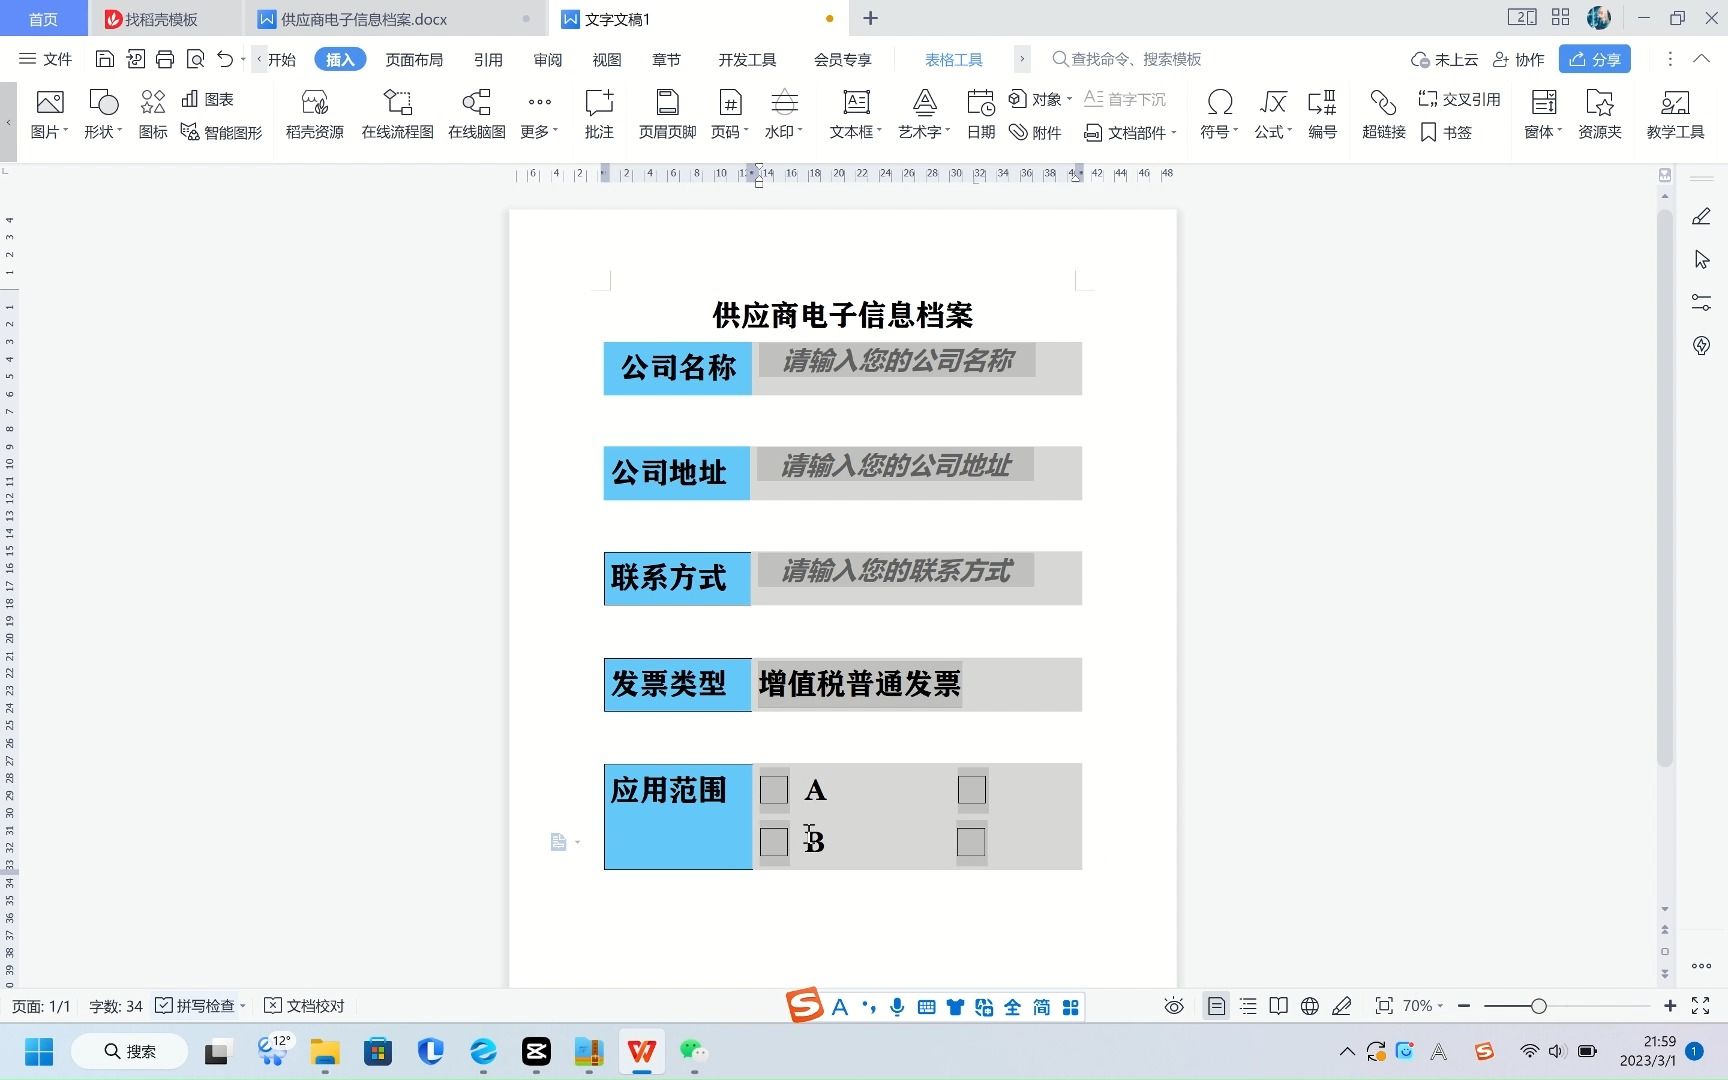Check the checkbox next to option B

click(774, 842)
